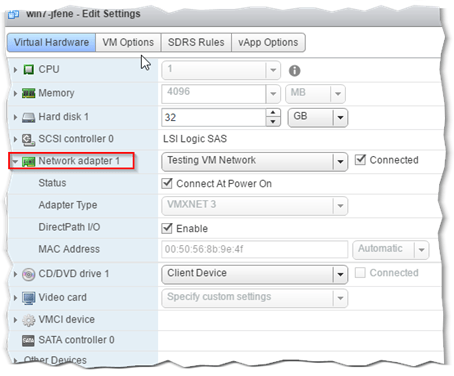Click the SATA controller 0 icon
Viewport: 454px width, 376px height.
pos(29,340)
